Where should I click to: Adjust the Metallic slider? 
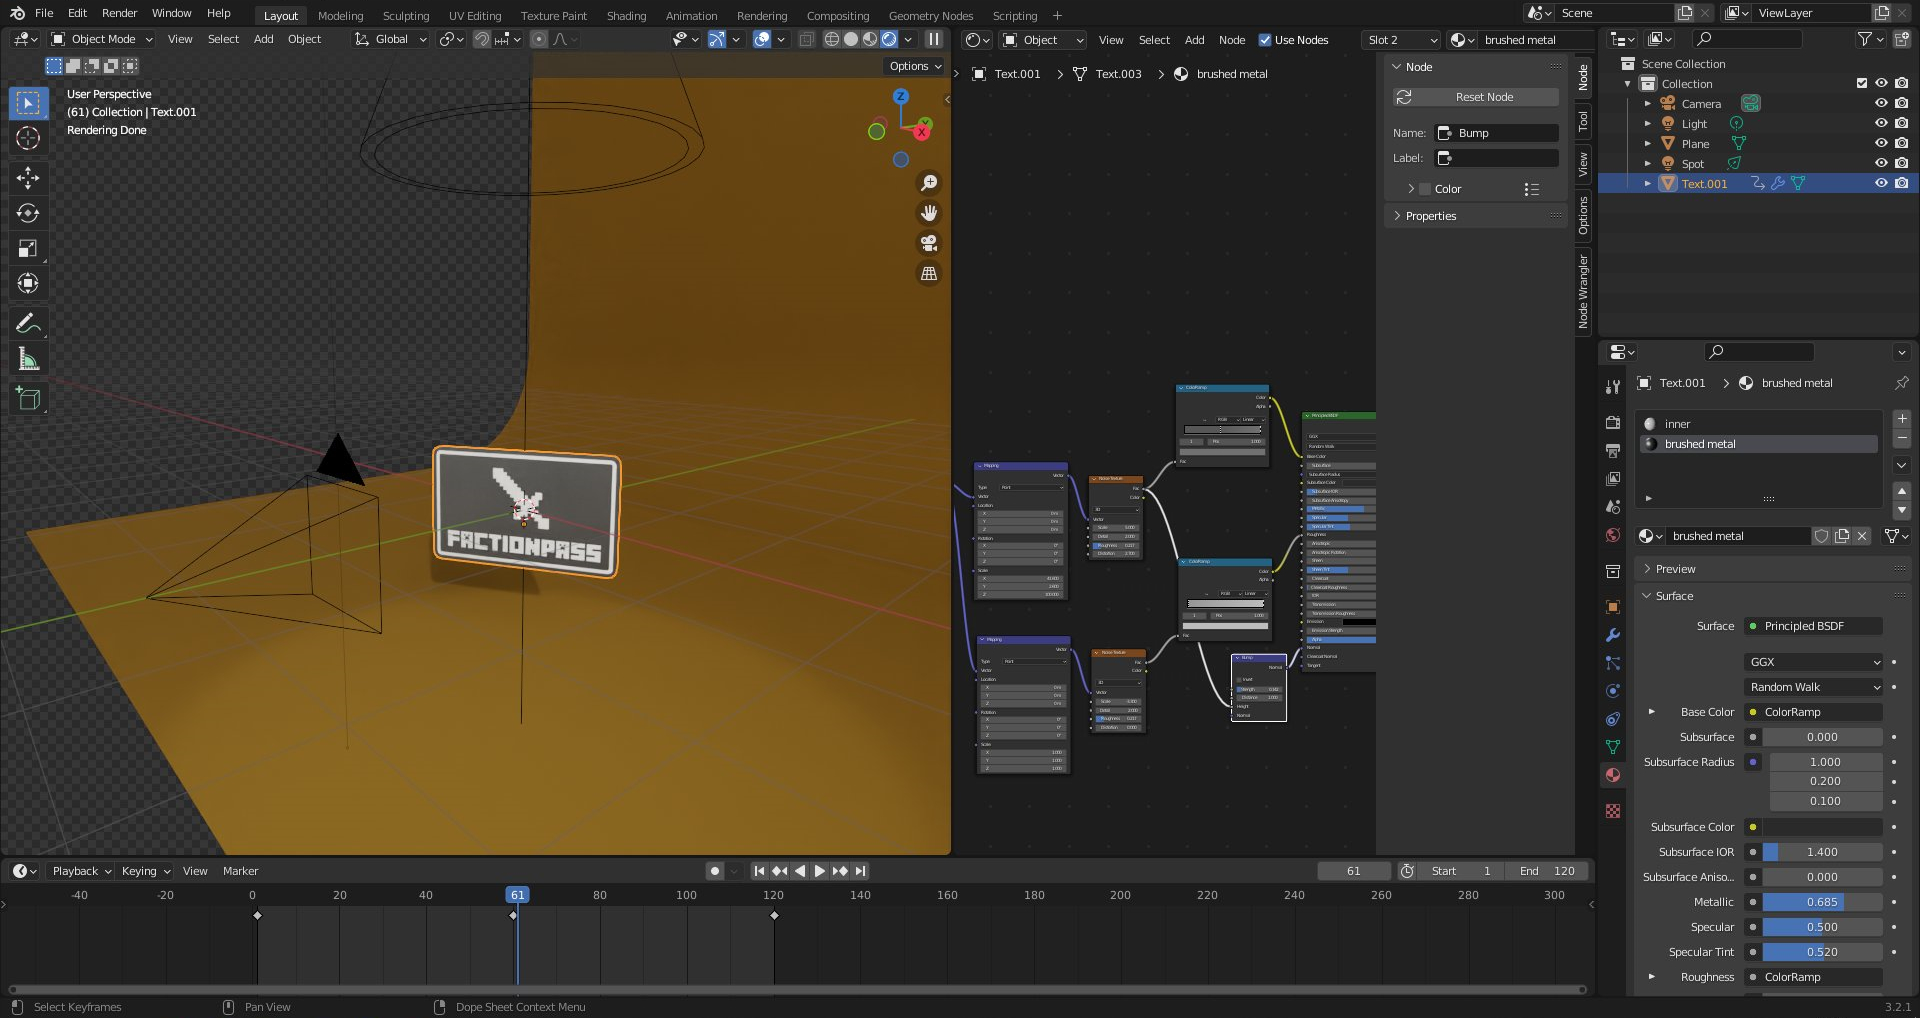1822,902
